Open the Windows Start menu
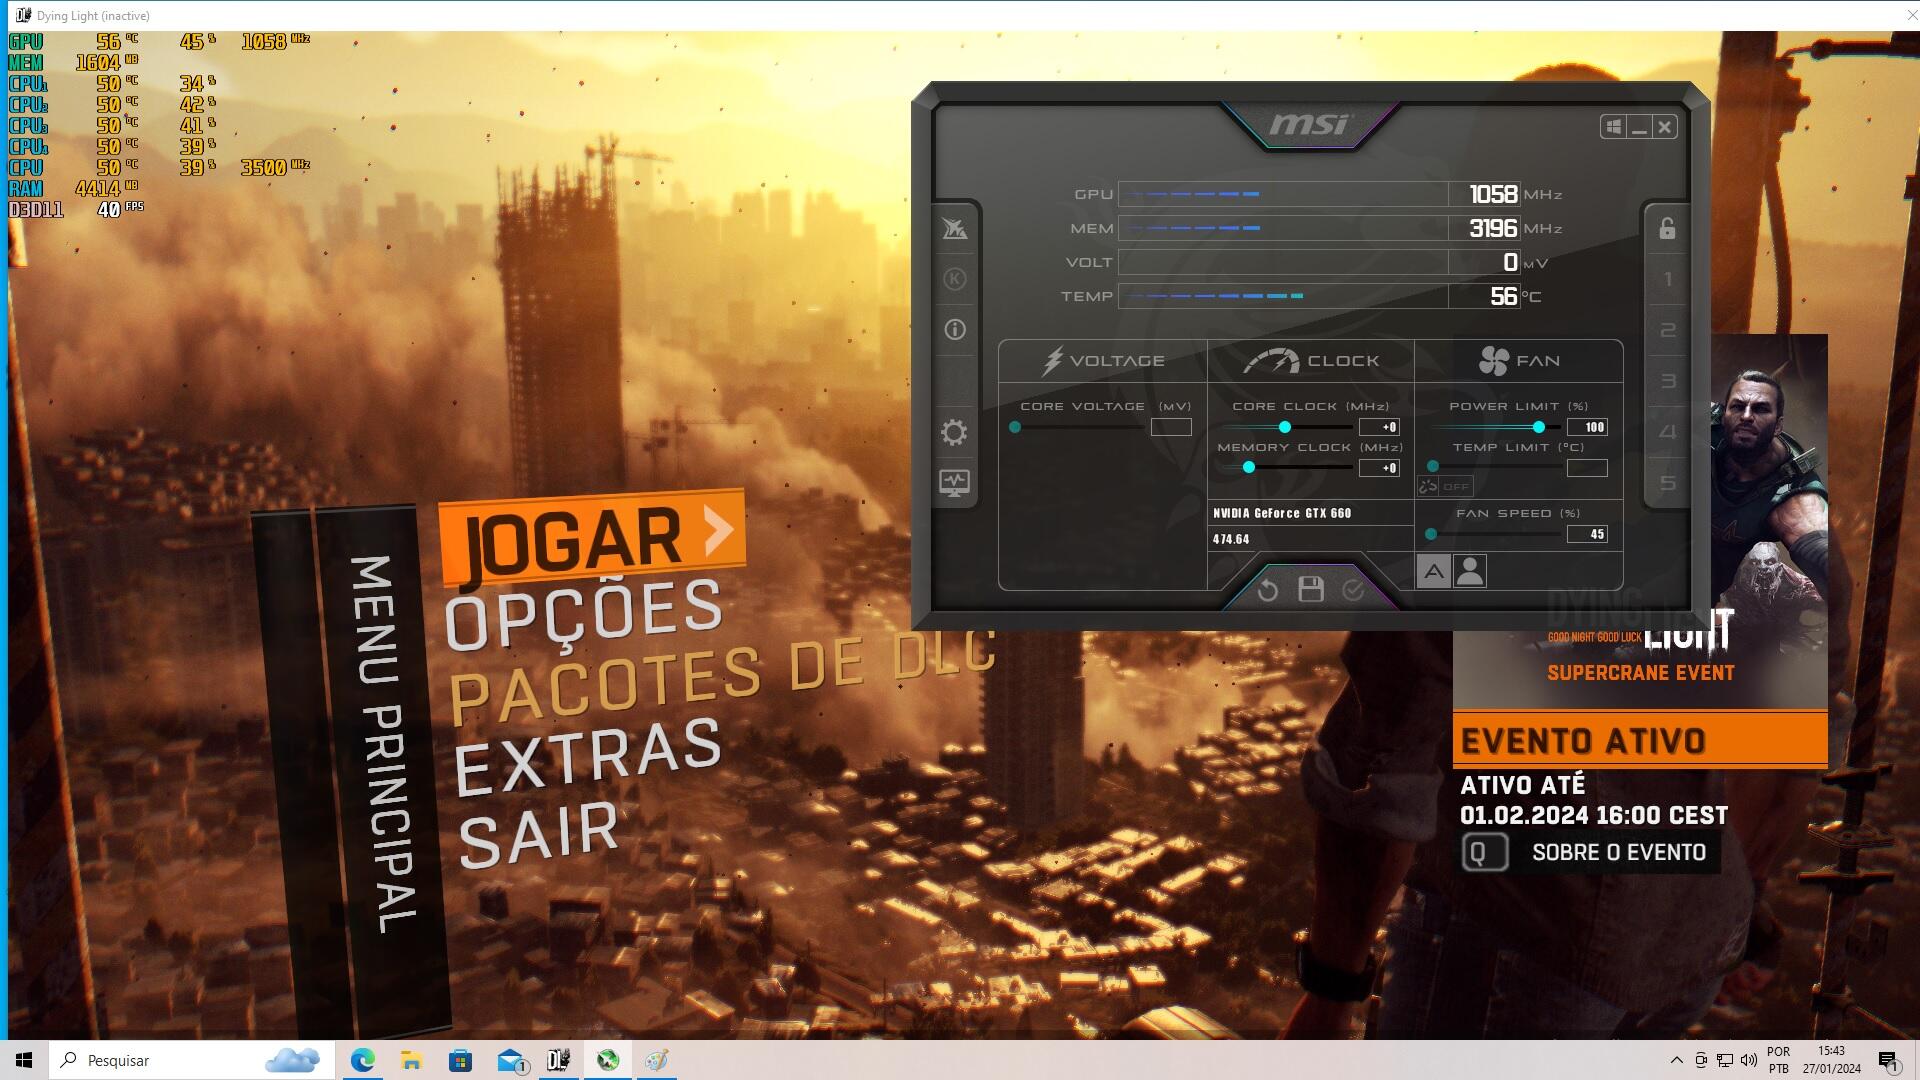Viewport: 1920px width, 1080px height. click(24, 1060)
